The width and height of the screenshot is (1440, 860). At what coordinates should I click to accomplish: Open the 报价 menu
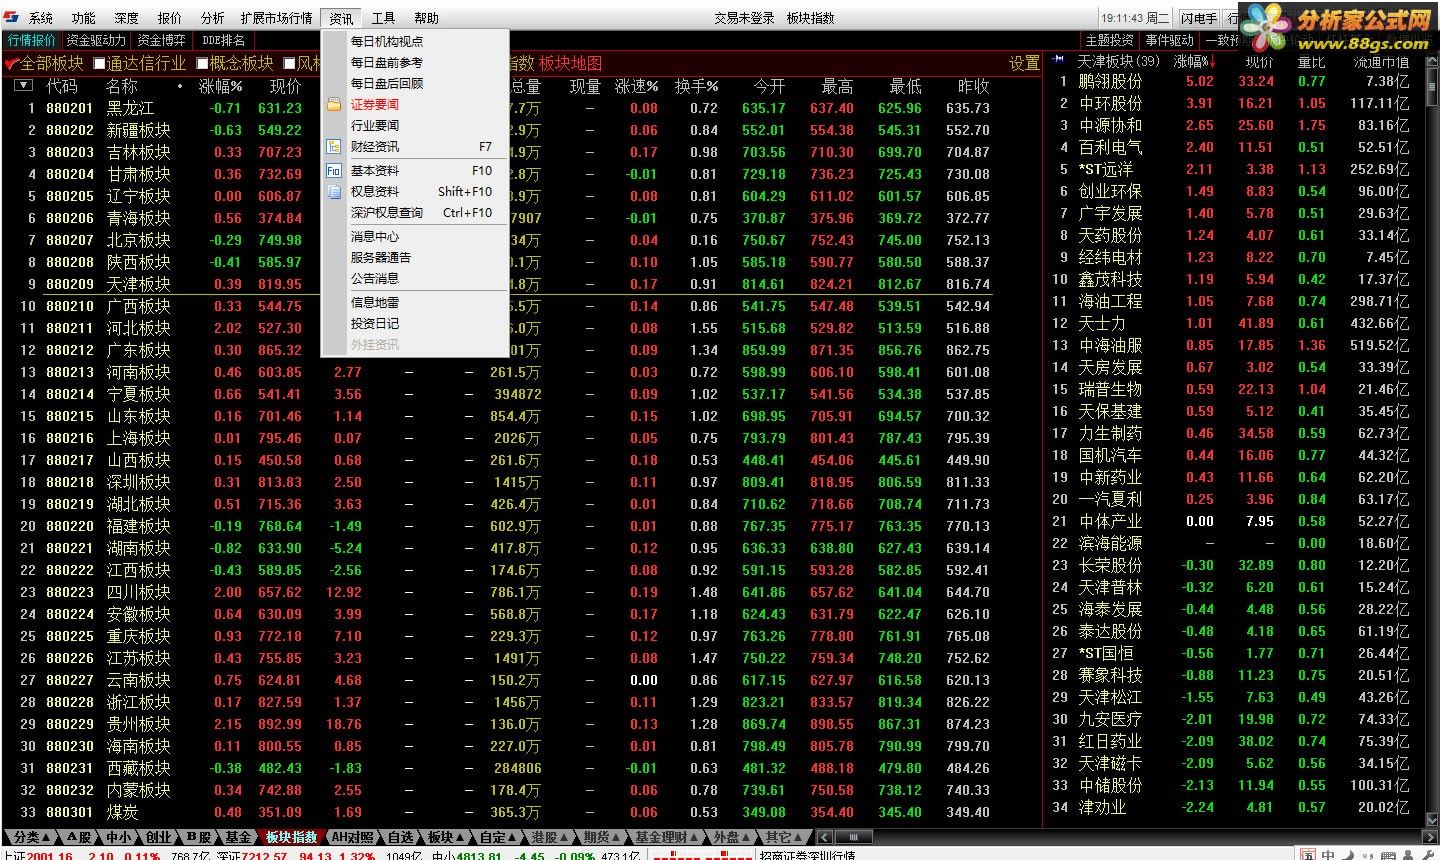tap(170, 18)
